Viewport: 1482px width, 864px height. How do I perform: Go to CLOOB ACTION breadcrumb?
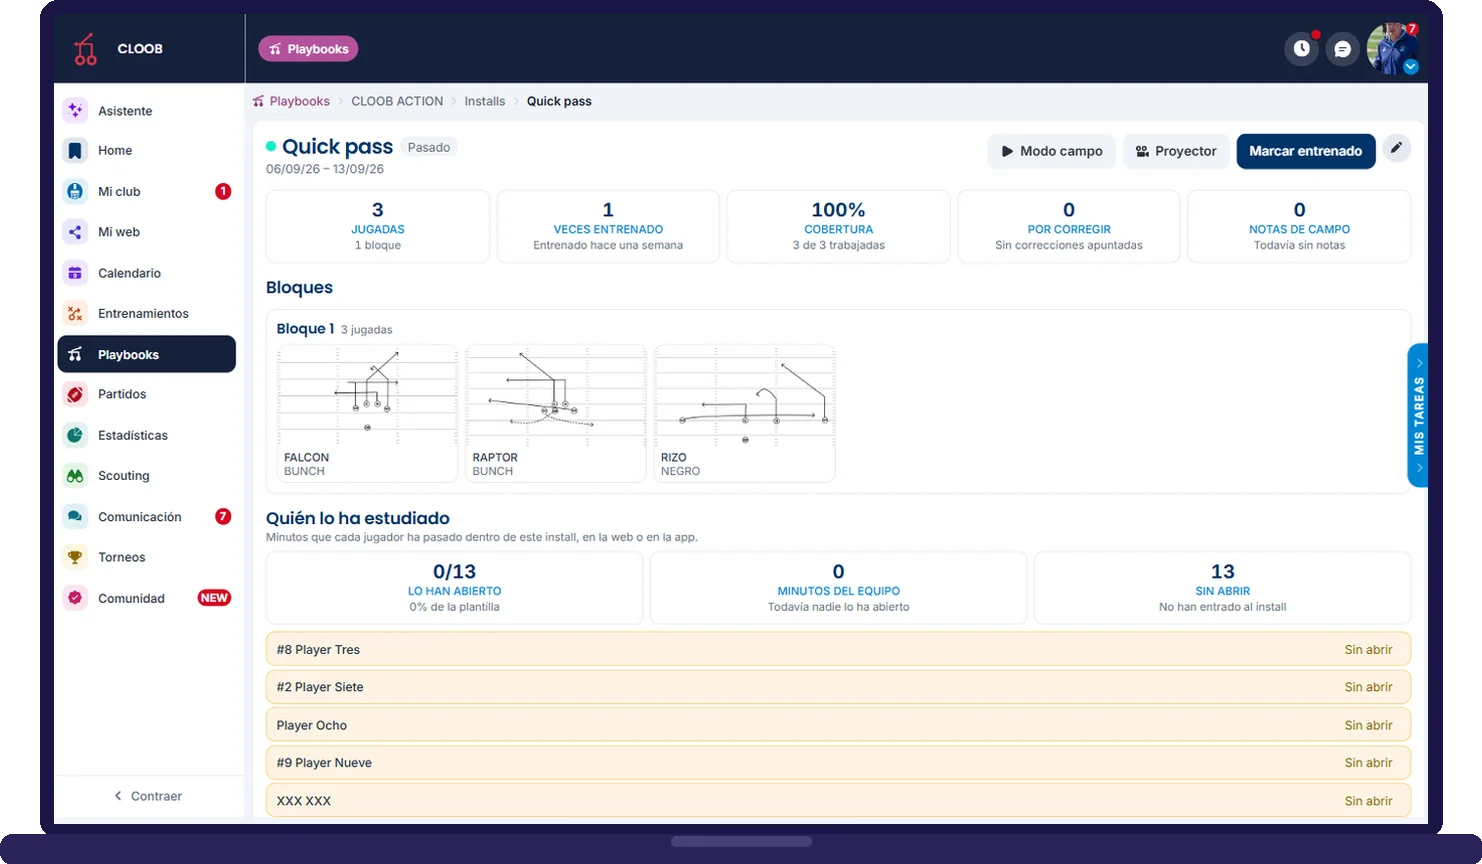pyautogui.click(x=397, y=101)
